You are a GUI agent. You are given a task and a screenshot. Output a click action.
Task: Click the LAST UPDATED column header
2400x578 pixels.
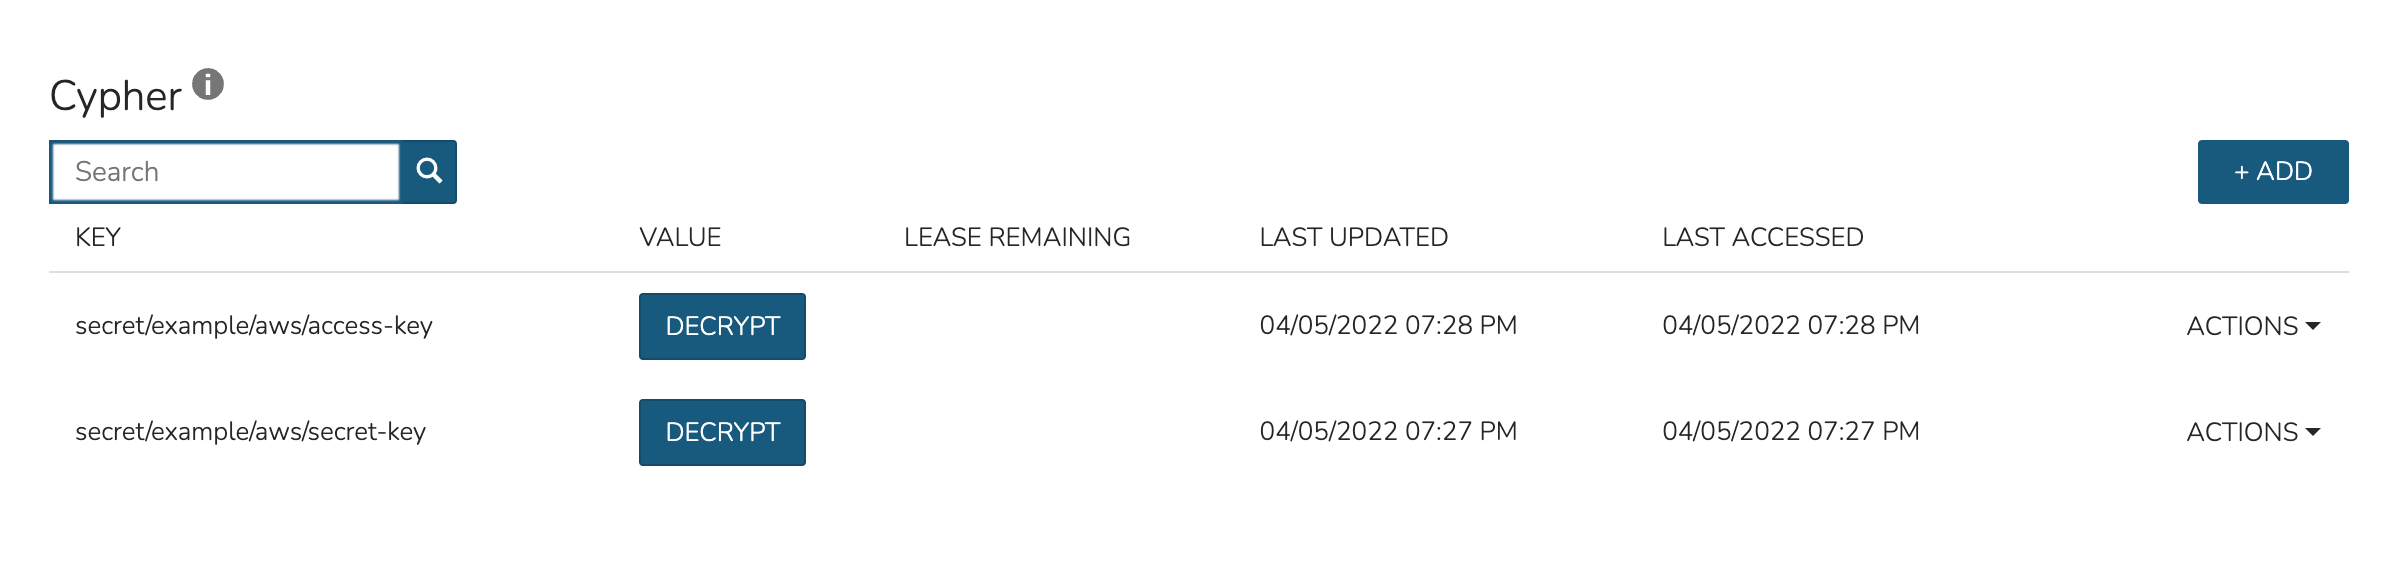click(x=1353, y=237)
